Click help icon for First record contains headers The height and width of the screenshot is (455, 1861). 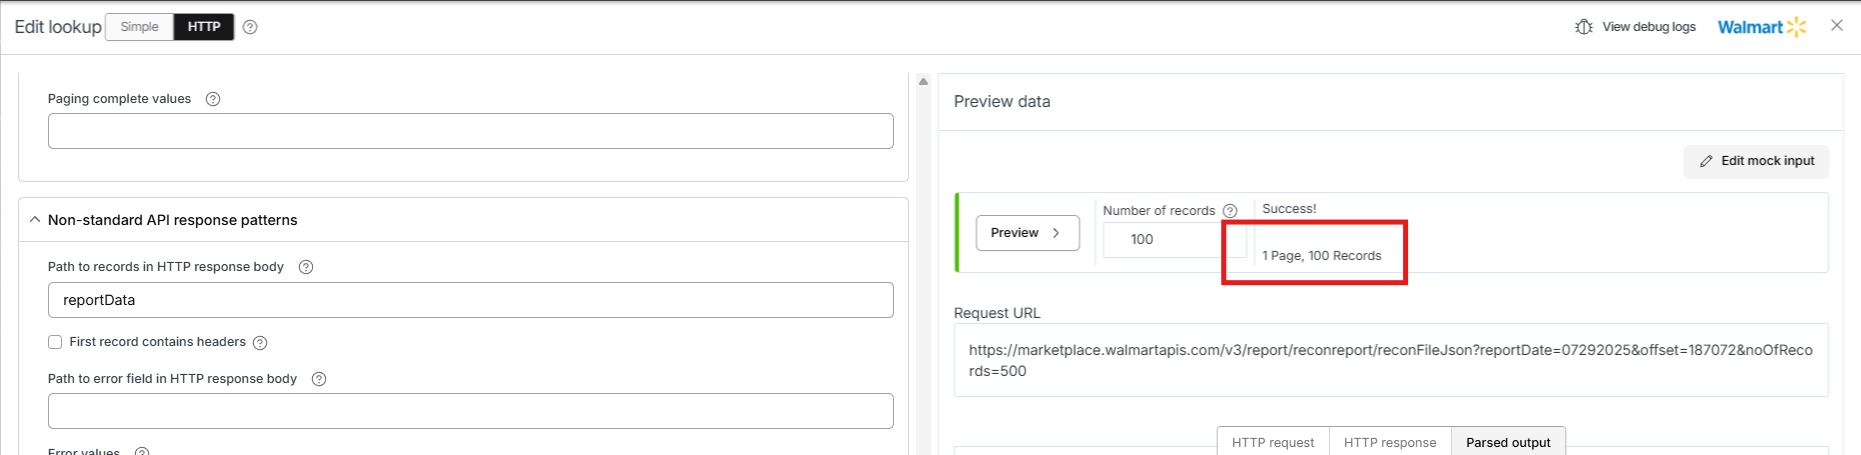(260, 343)
